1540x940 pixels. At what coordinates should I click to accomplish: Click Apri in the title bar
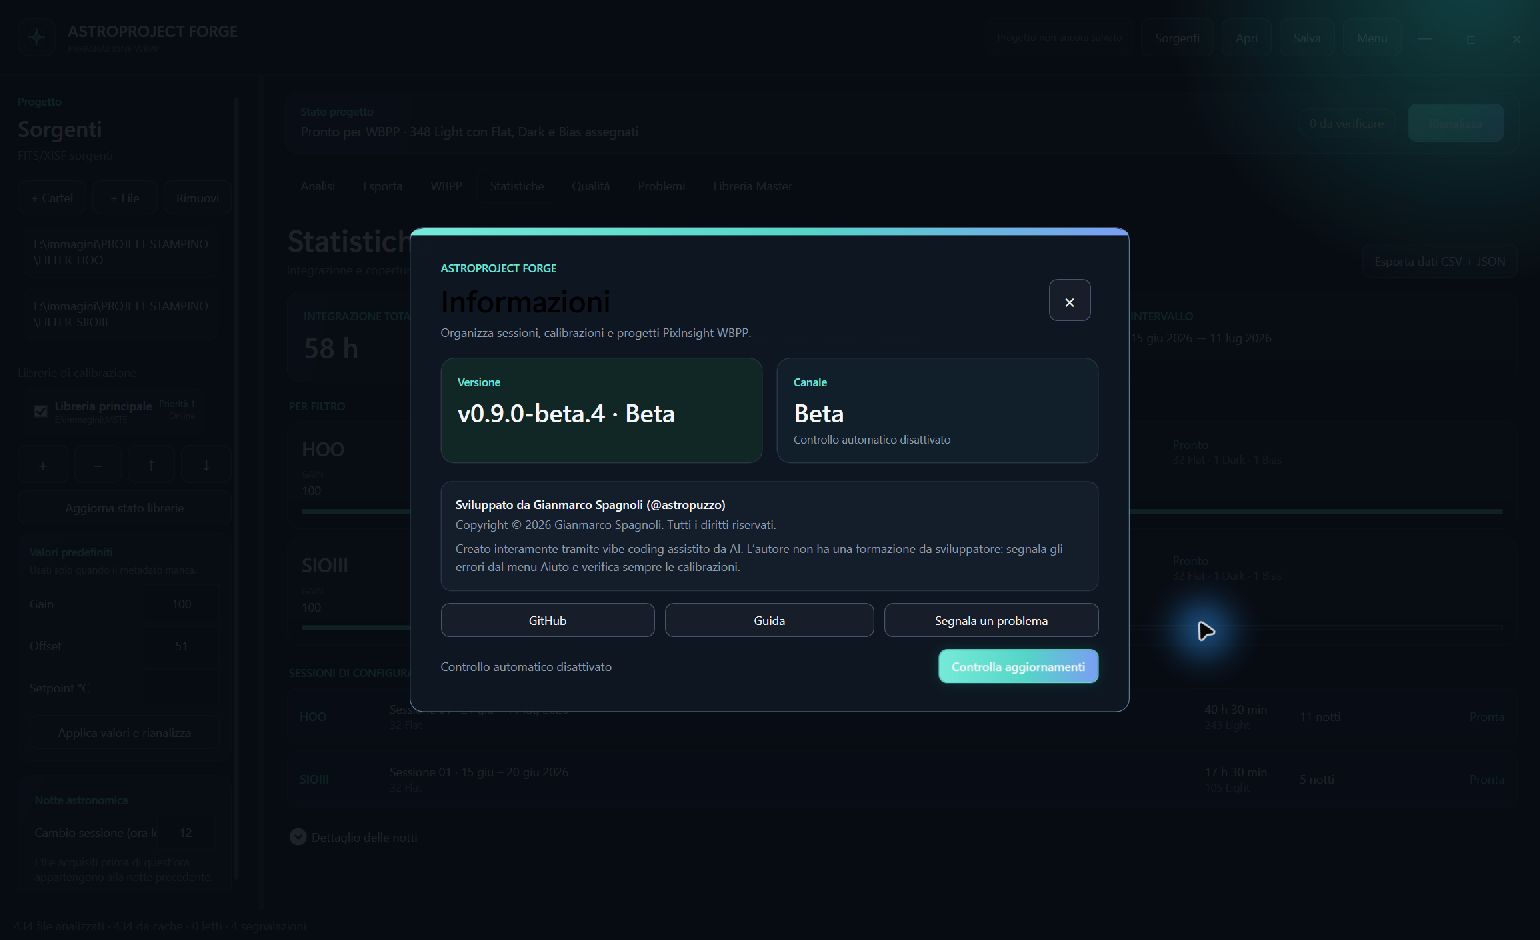(1246, 38)
